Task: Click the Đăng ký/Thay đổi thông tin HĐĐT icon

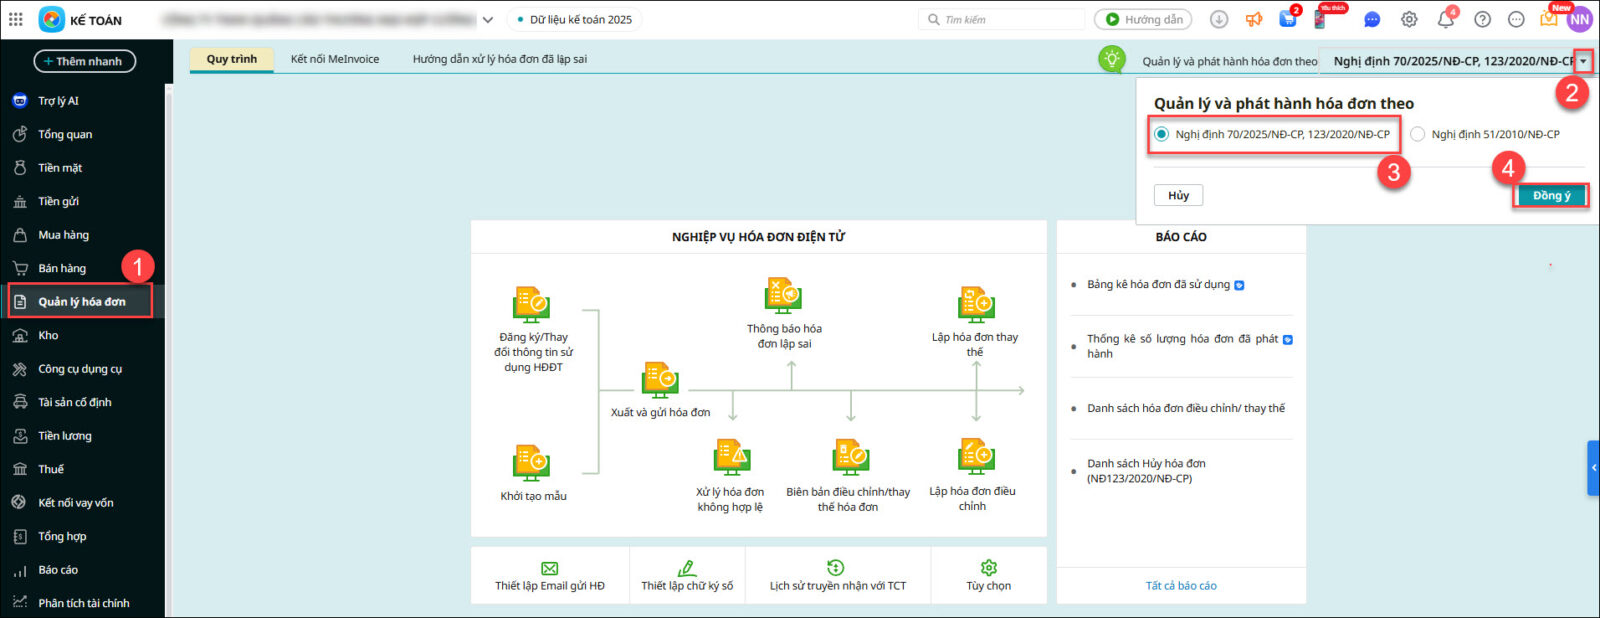Action: pyautogui.click(x=532, y=304)
